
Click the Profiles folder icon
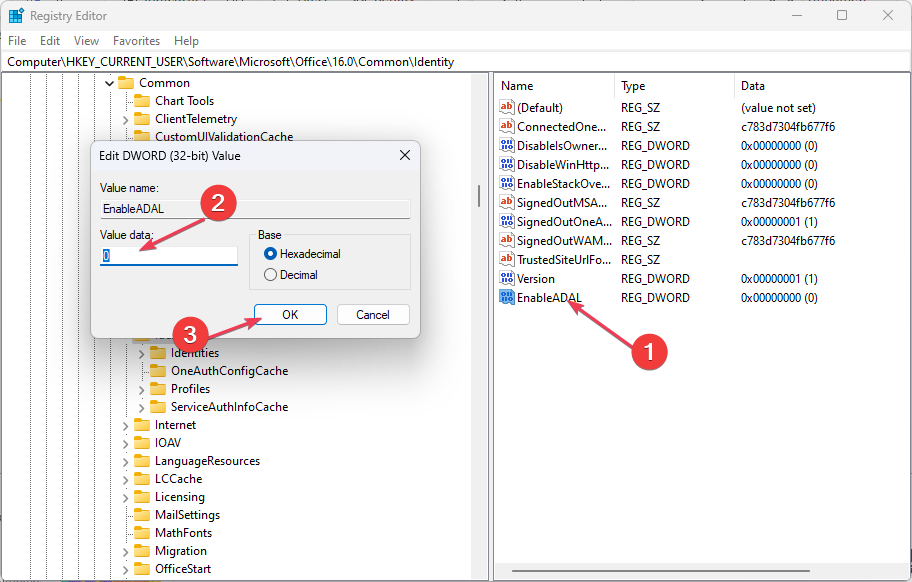point(158,388)
